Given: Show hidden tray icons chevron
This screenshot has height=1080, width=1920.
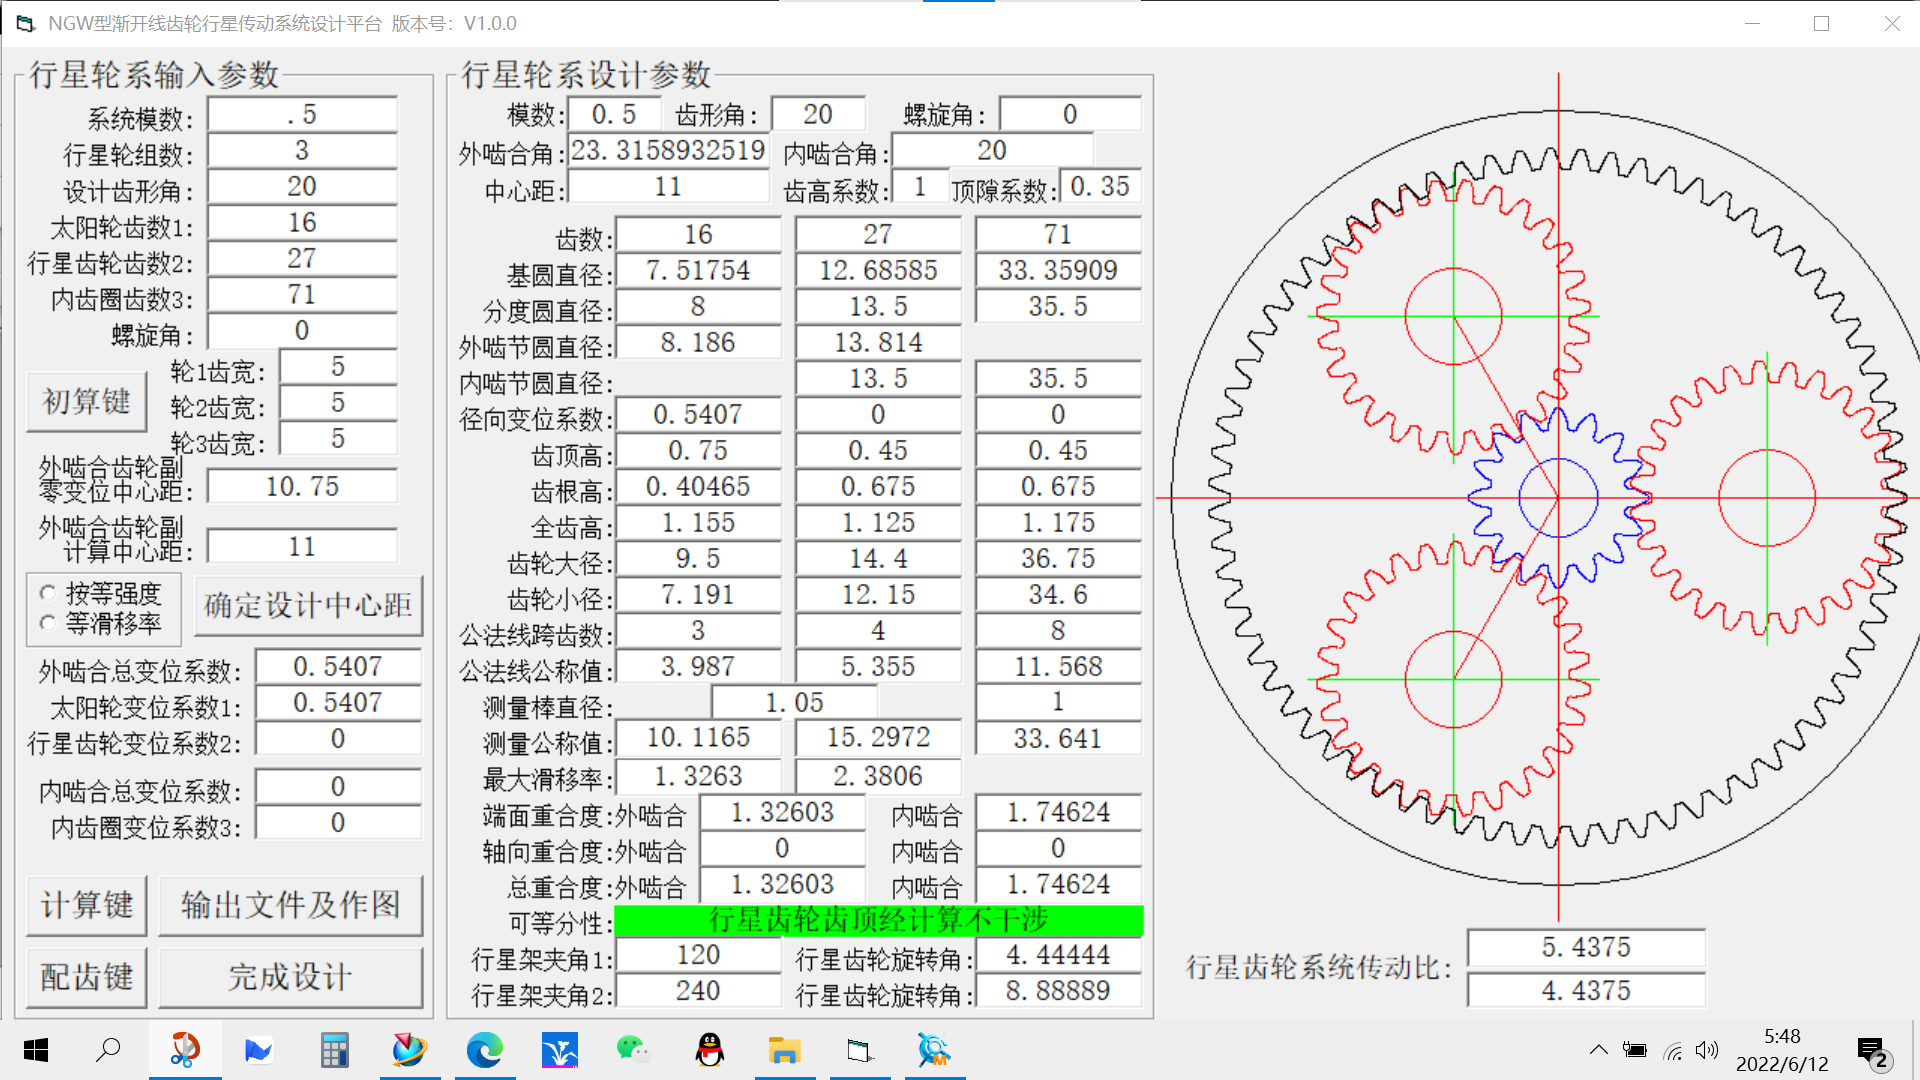Looking at the screenshot, I should [1598, 1050].
